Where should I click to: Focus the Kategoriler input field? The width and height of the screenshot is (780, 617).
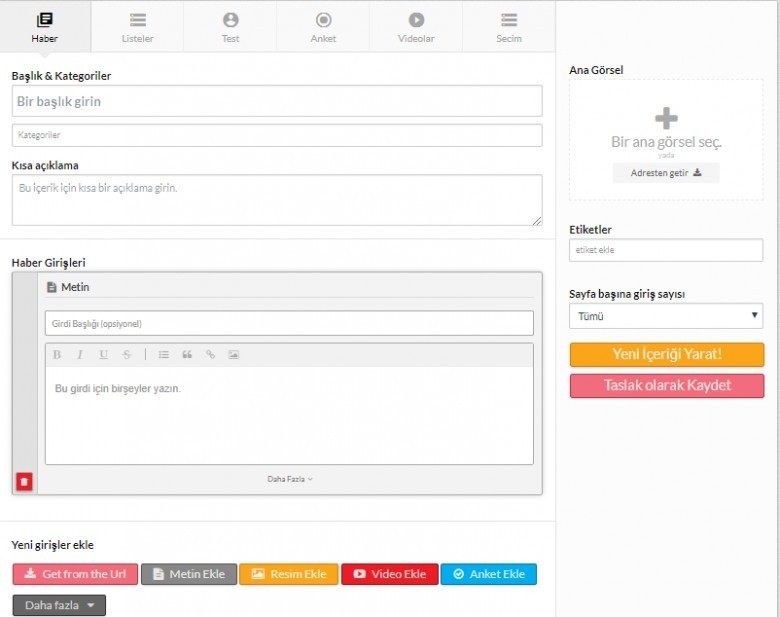point(277,135)
